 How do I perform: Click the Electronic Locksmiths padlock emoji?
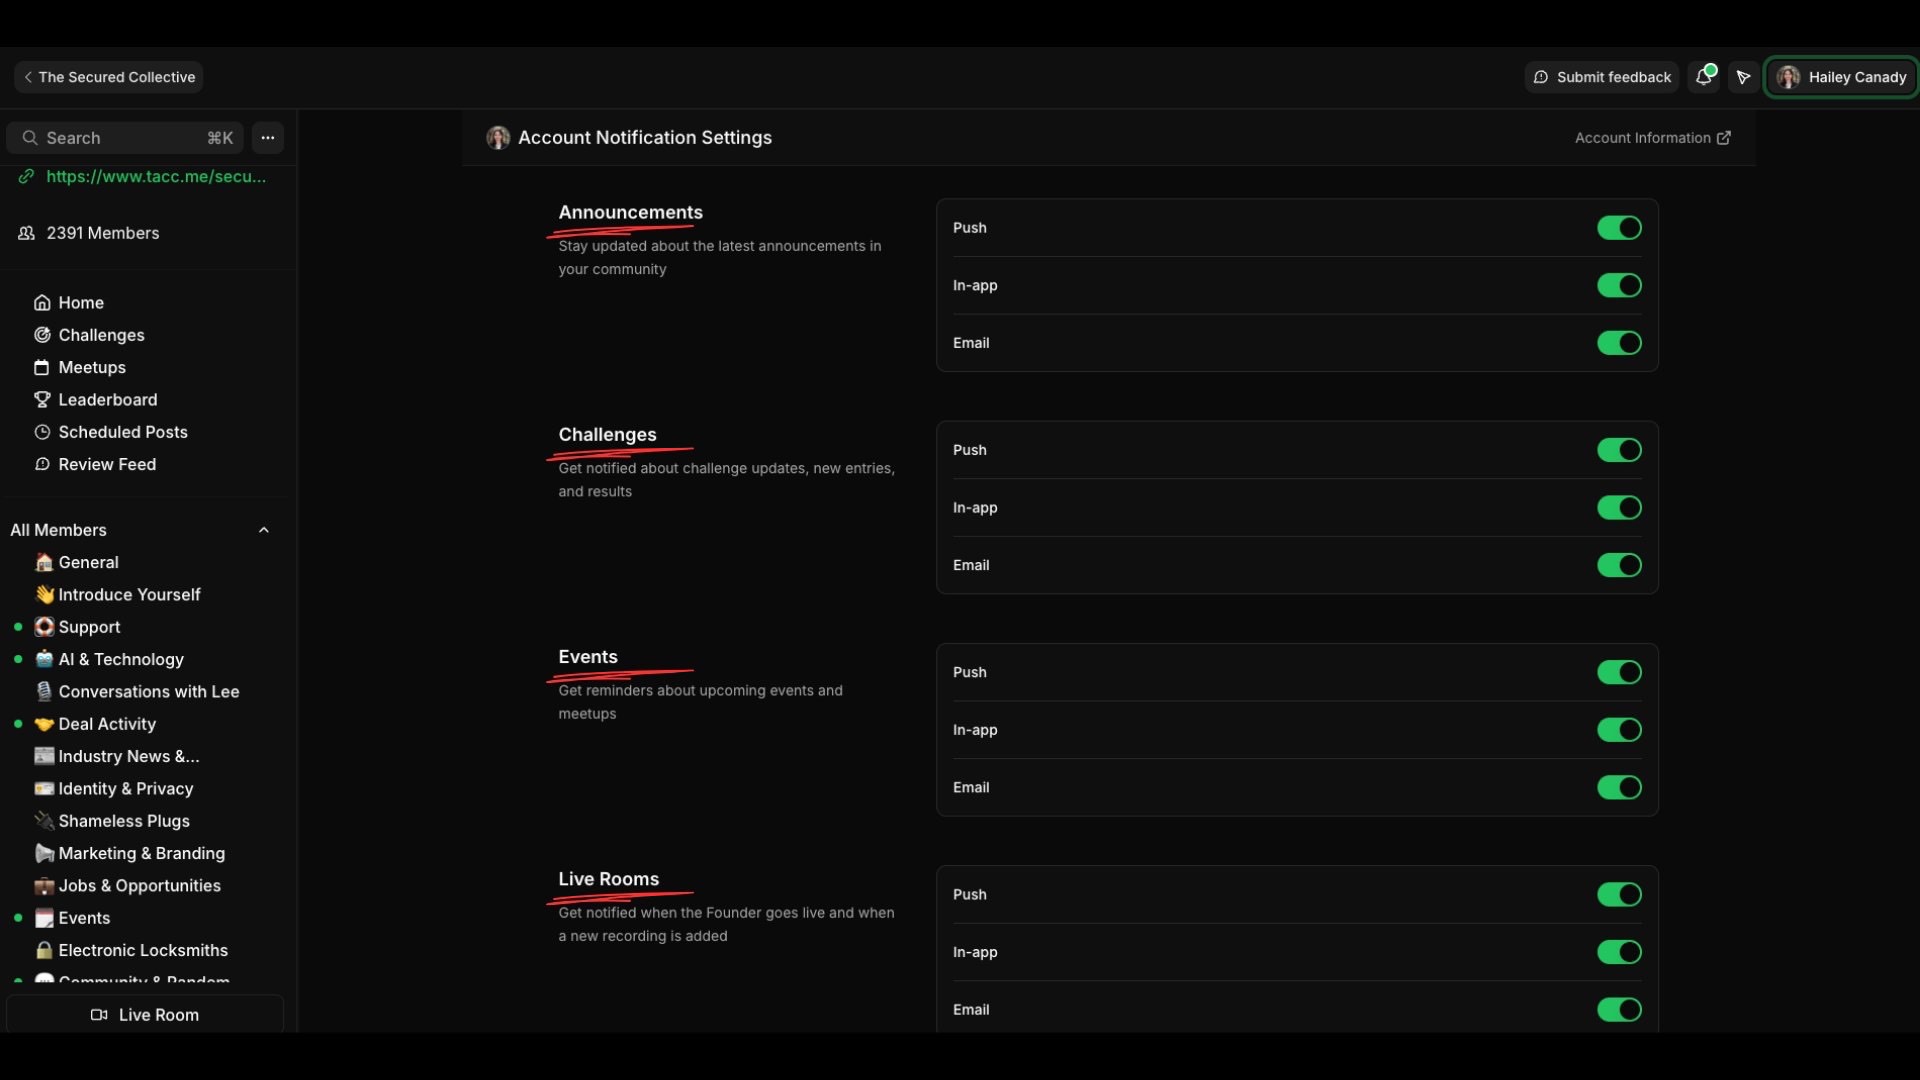click(44, 950)
